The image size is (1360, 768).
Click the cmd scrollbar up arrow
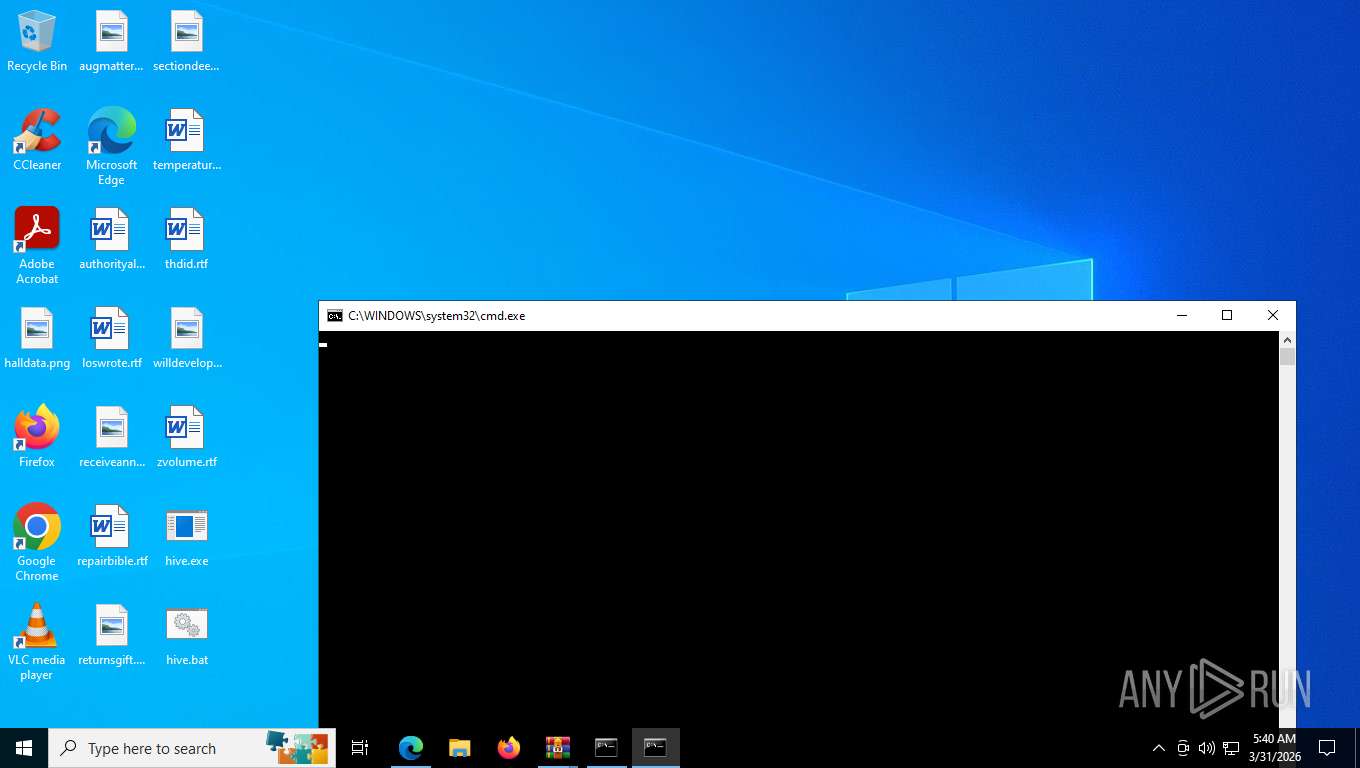pos(1287,340)
